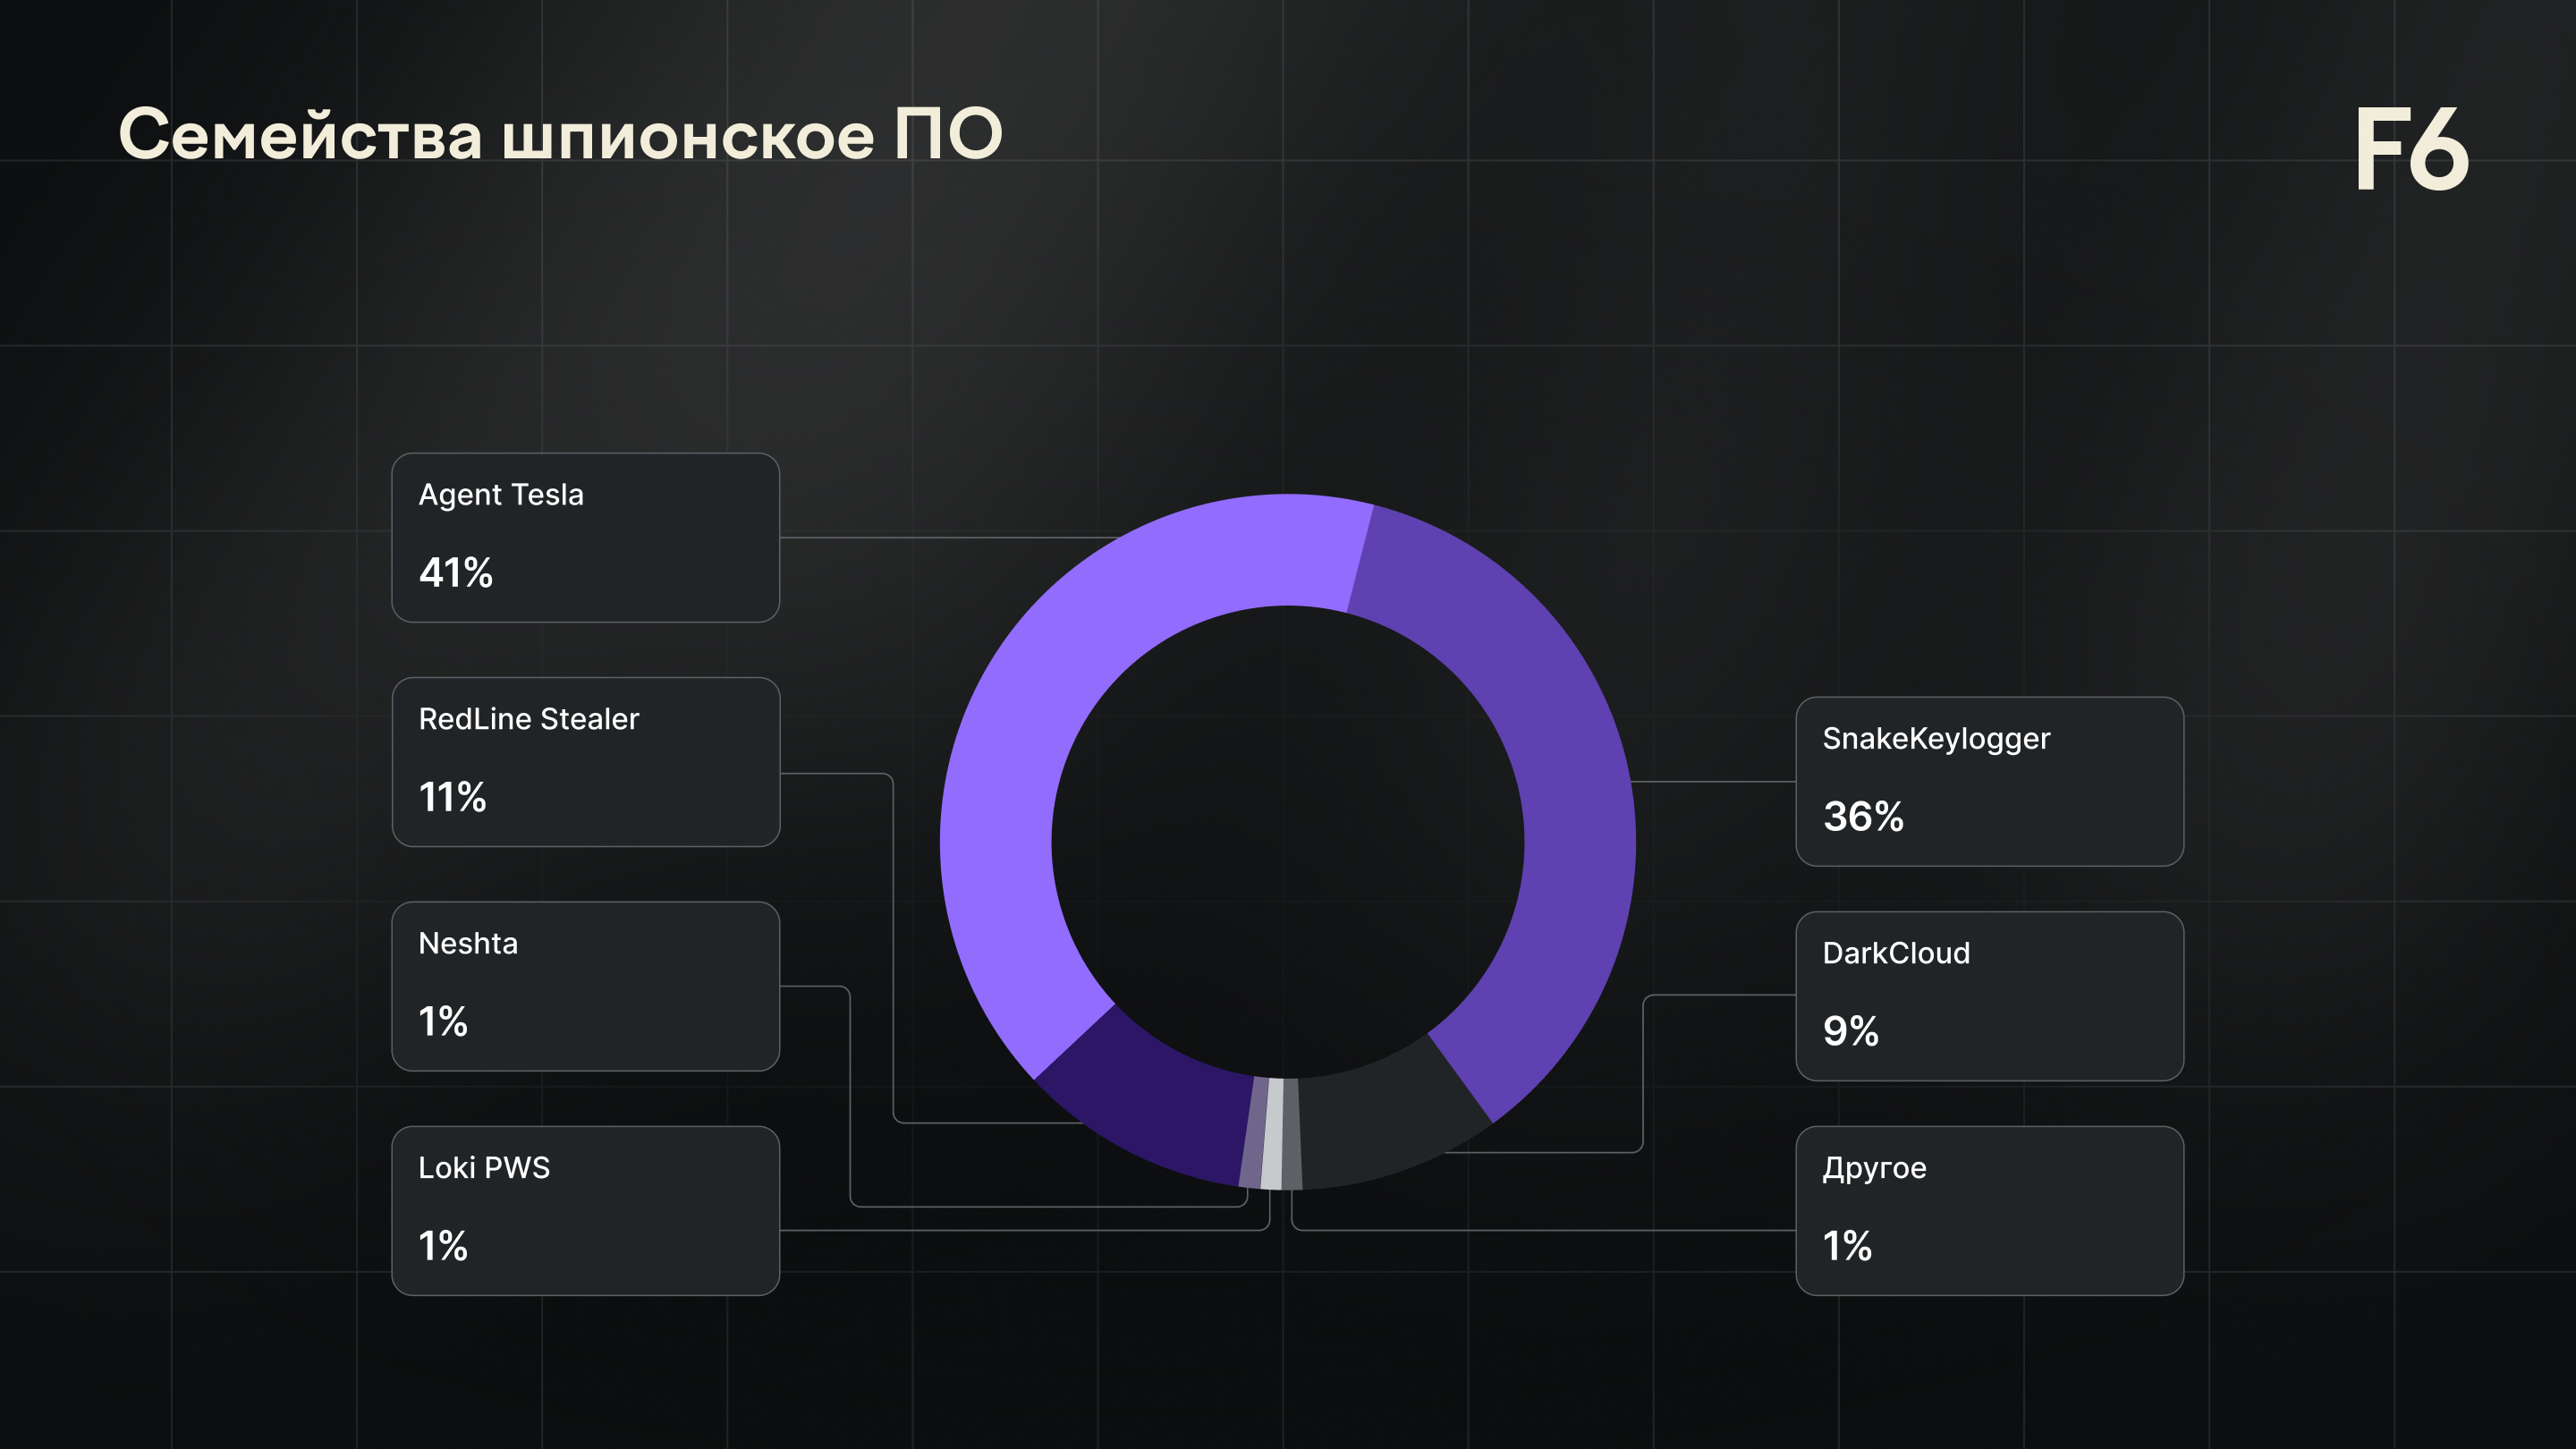
Task: Click the slide title Семейства шпионское ПО
Action: pos(560,134)
